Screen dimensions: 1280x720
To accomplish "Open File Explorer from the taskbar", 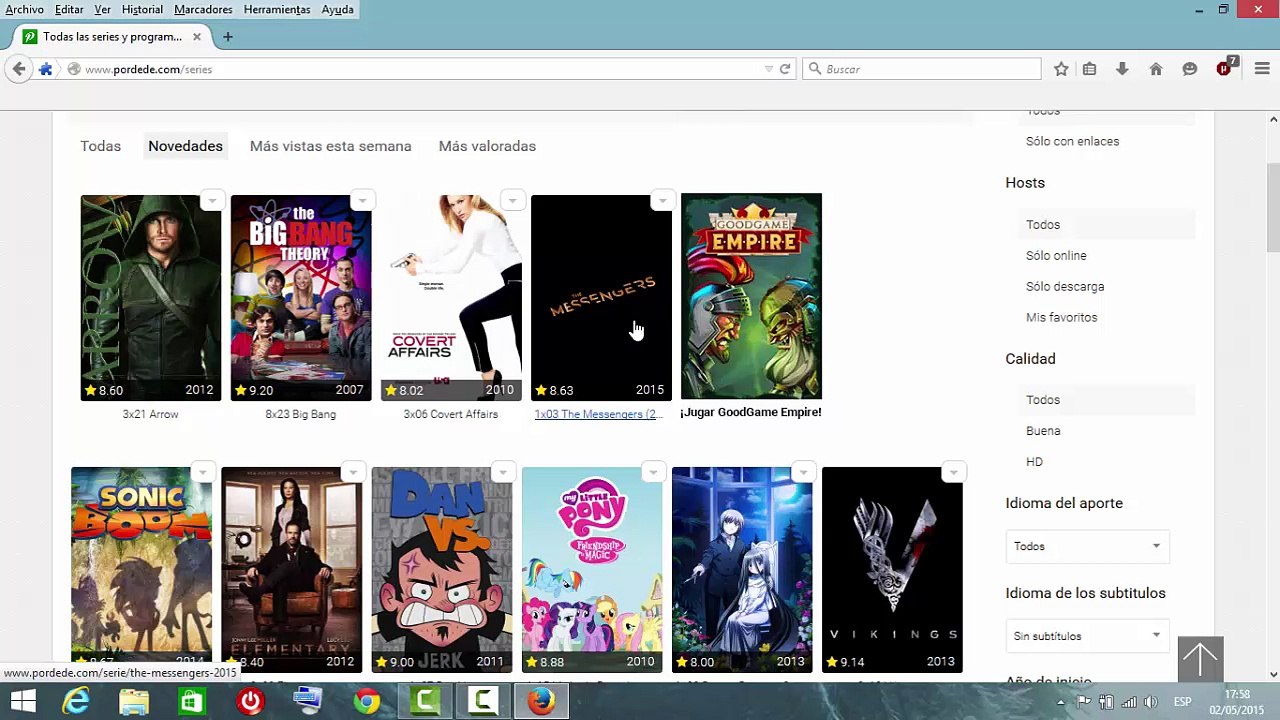I will pos(134,702).
